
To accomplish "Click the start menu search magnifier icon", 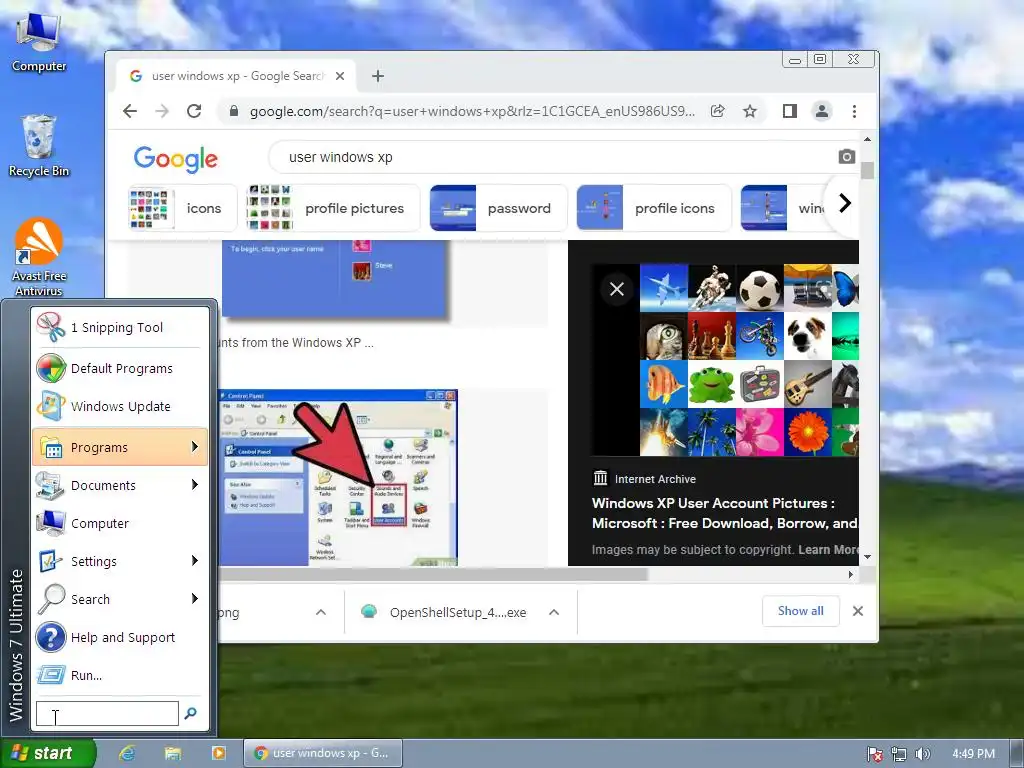I will 191,713.
